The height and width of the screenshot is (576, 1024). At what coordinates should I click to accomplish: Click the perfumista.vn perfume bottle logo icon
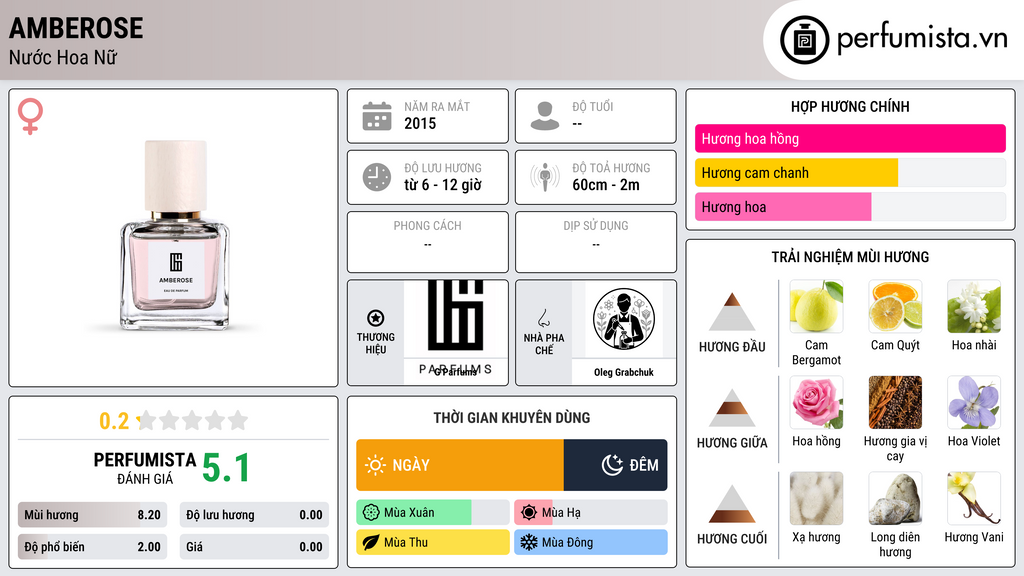[x=804, y=40]
